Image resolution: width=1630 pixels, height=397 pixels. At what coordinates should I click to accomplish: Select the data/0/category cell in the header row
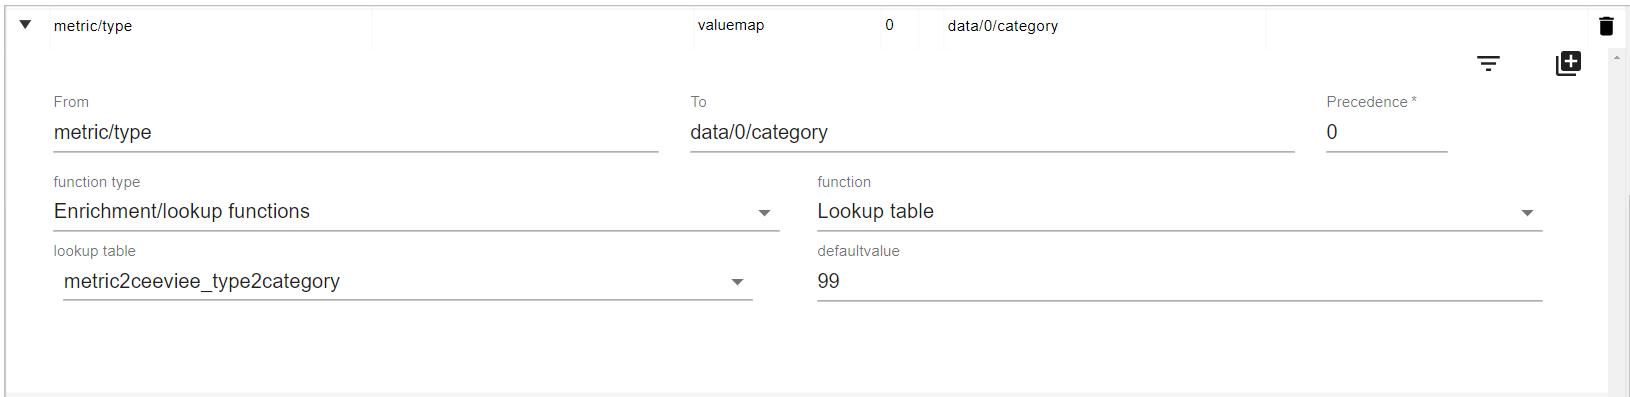[1105, 26]
